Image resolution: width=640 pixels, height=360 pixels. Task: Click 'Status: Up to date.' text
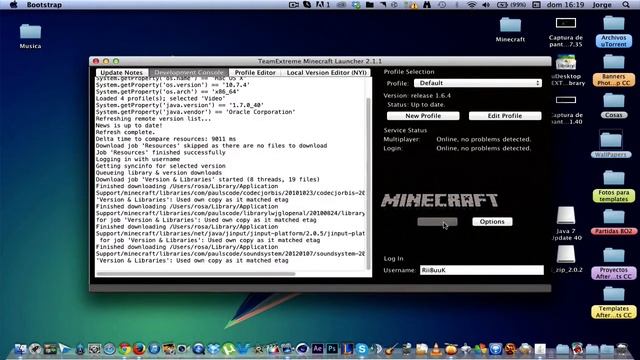click(416, 104)
